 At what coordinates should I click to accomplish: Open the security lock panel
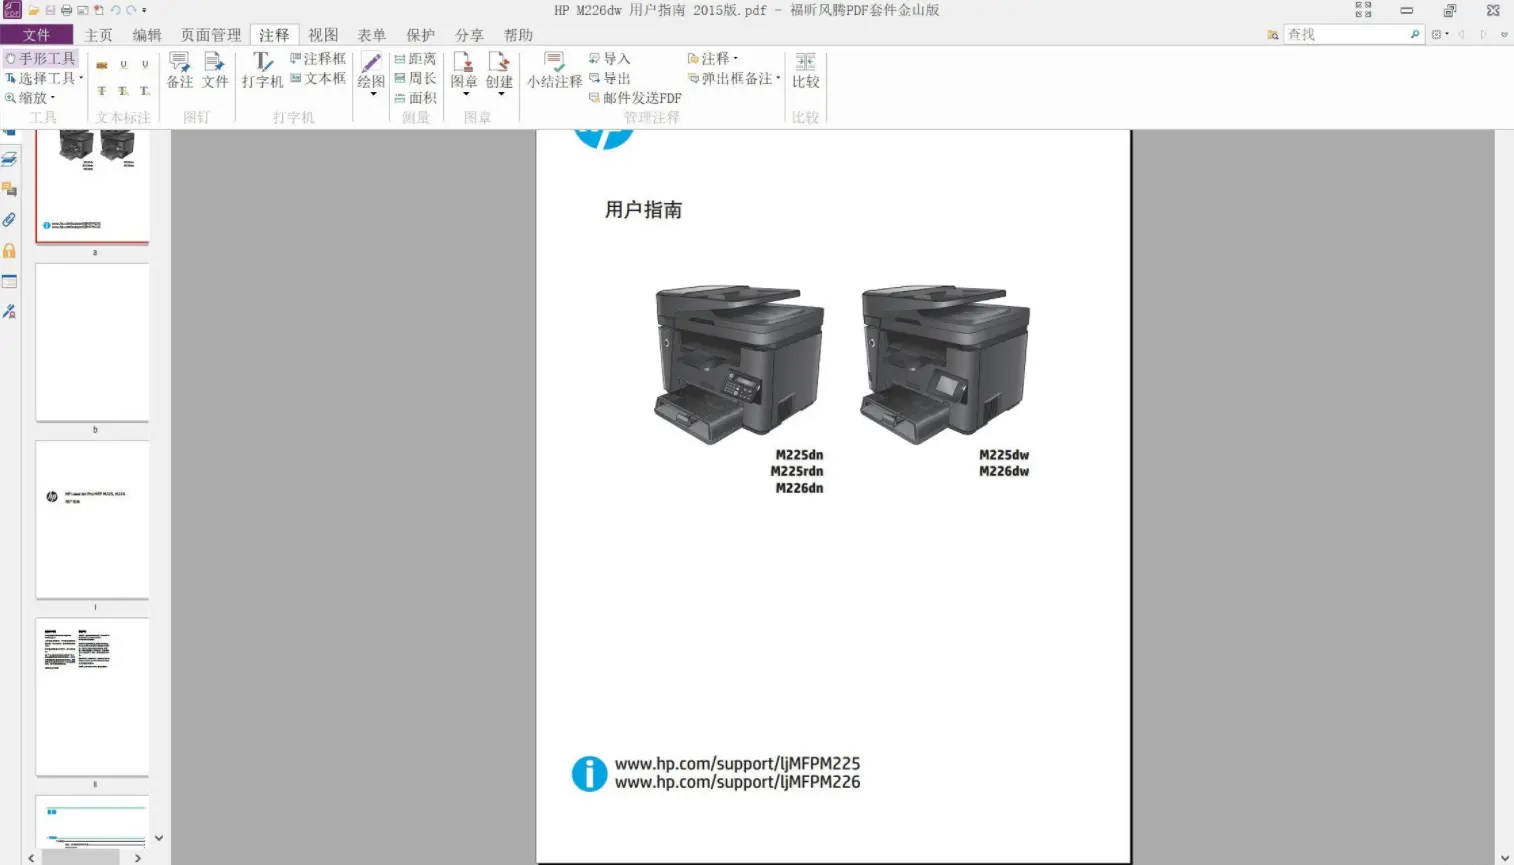(9, 250)
